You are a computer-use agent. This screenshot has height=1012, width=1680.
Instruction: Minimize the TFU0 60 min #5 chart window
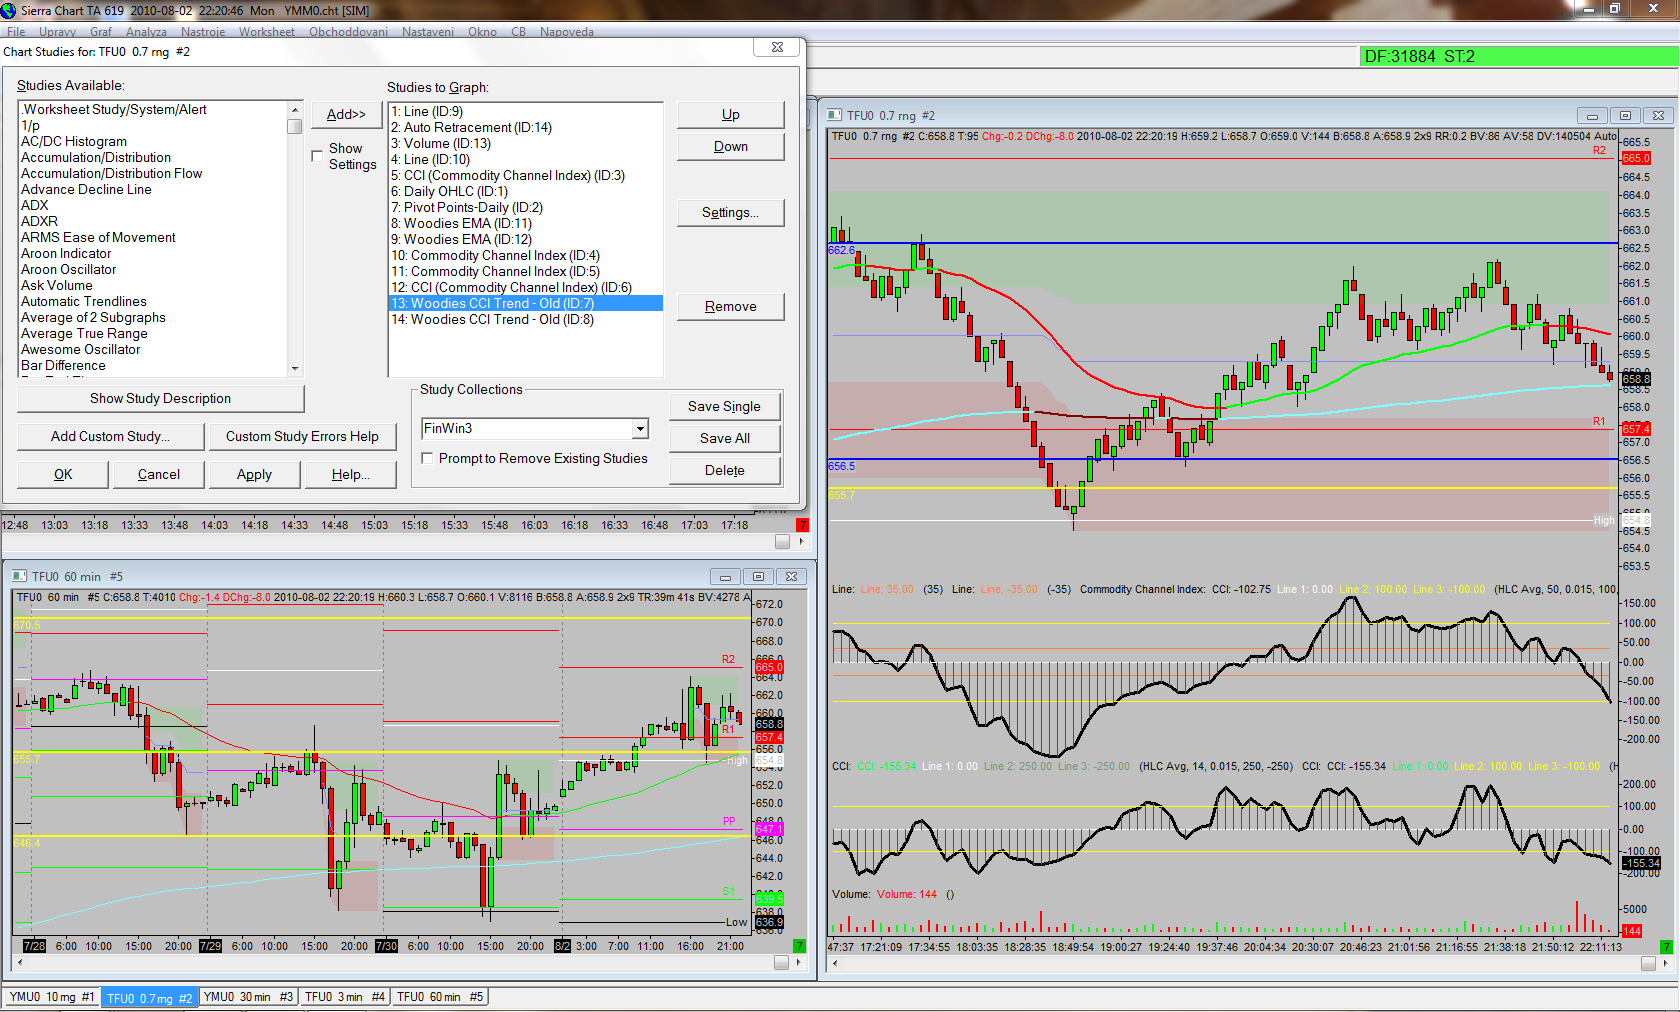[725, 576]
